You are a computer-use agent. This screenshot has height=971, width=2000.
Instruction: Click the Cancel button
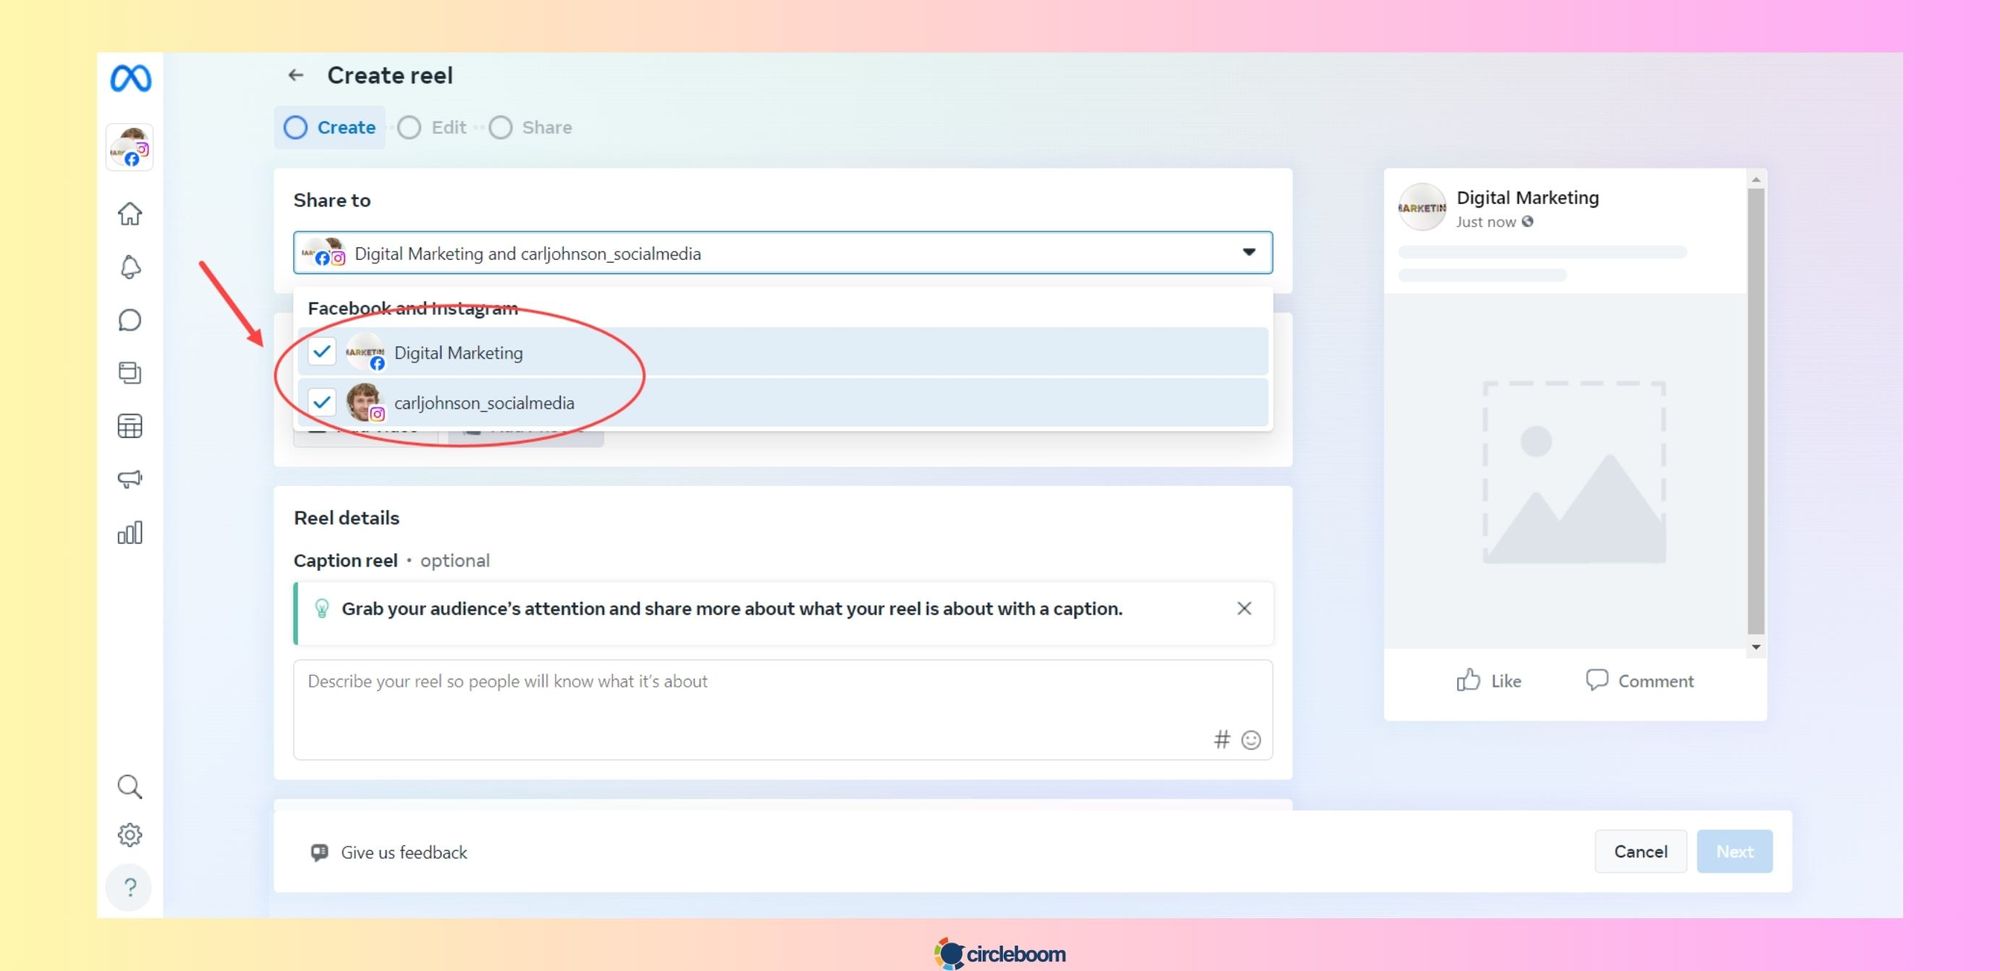[x=1640, y=851]
